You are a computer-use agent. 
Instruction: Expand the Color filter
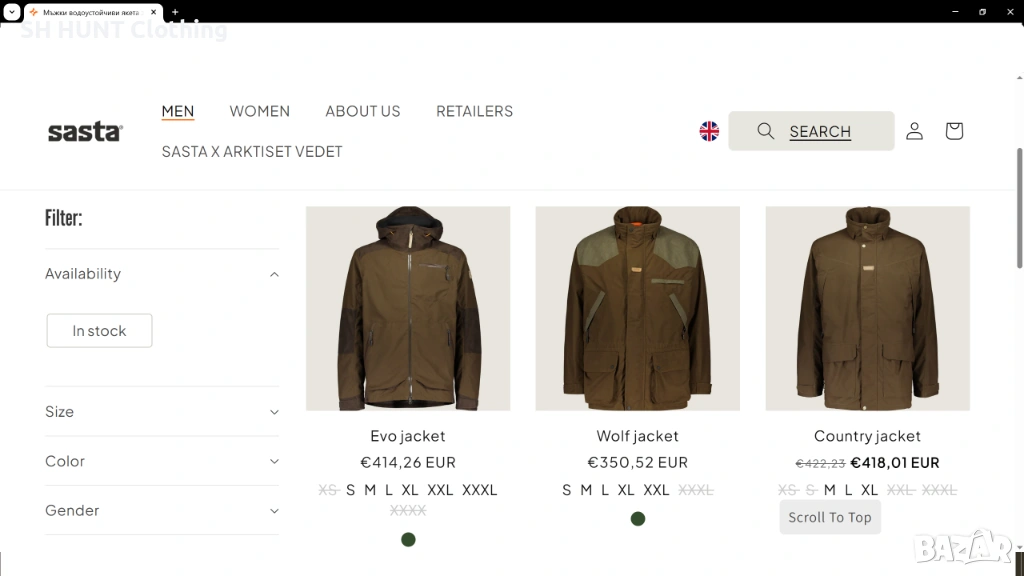[x=162, y=461]
